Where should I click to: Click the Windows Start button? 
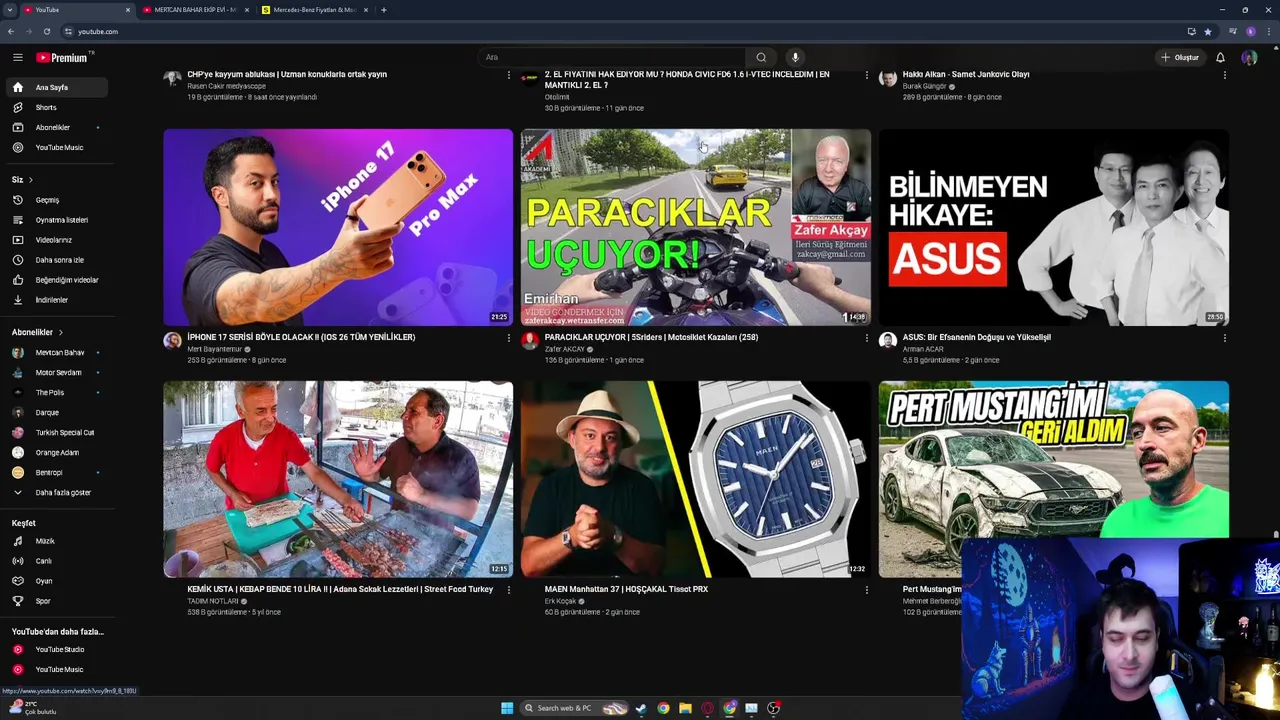tap(507, 708)
